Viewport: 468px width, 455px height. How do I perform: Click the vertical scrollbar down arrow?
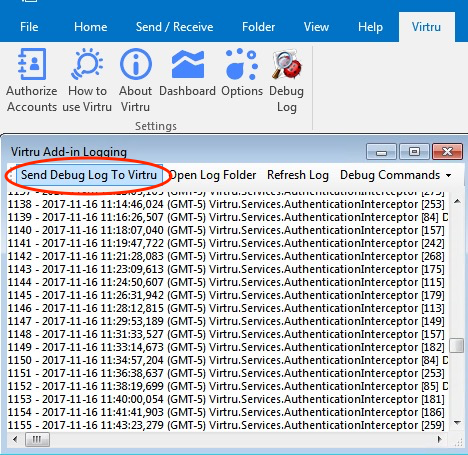point(457,423)
